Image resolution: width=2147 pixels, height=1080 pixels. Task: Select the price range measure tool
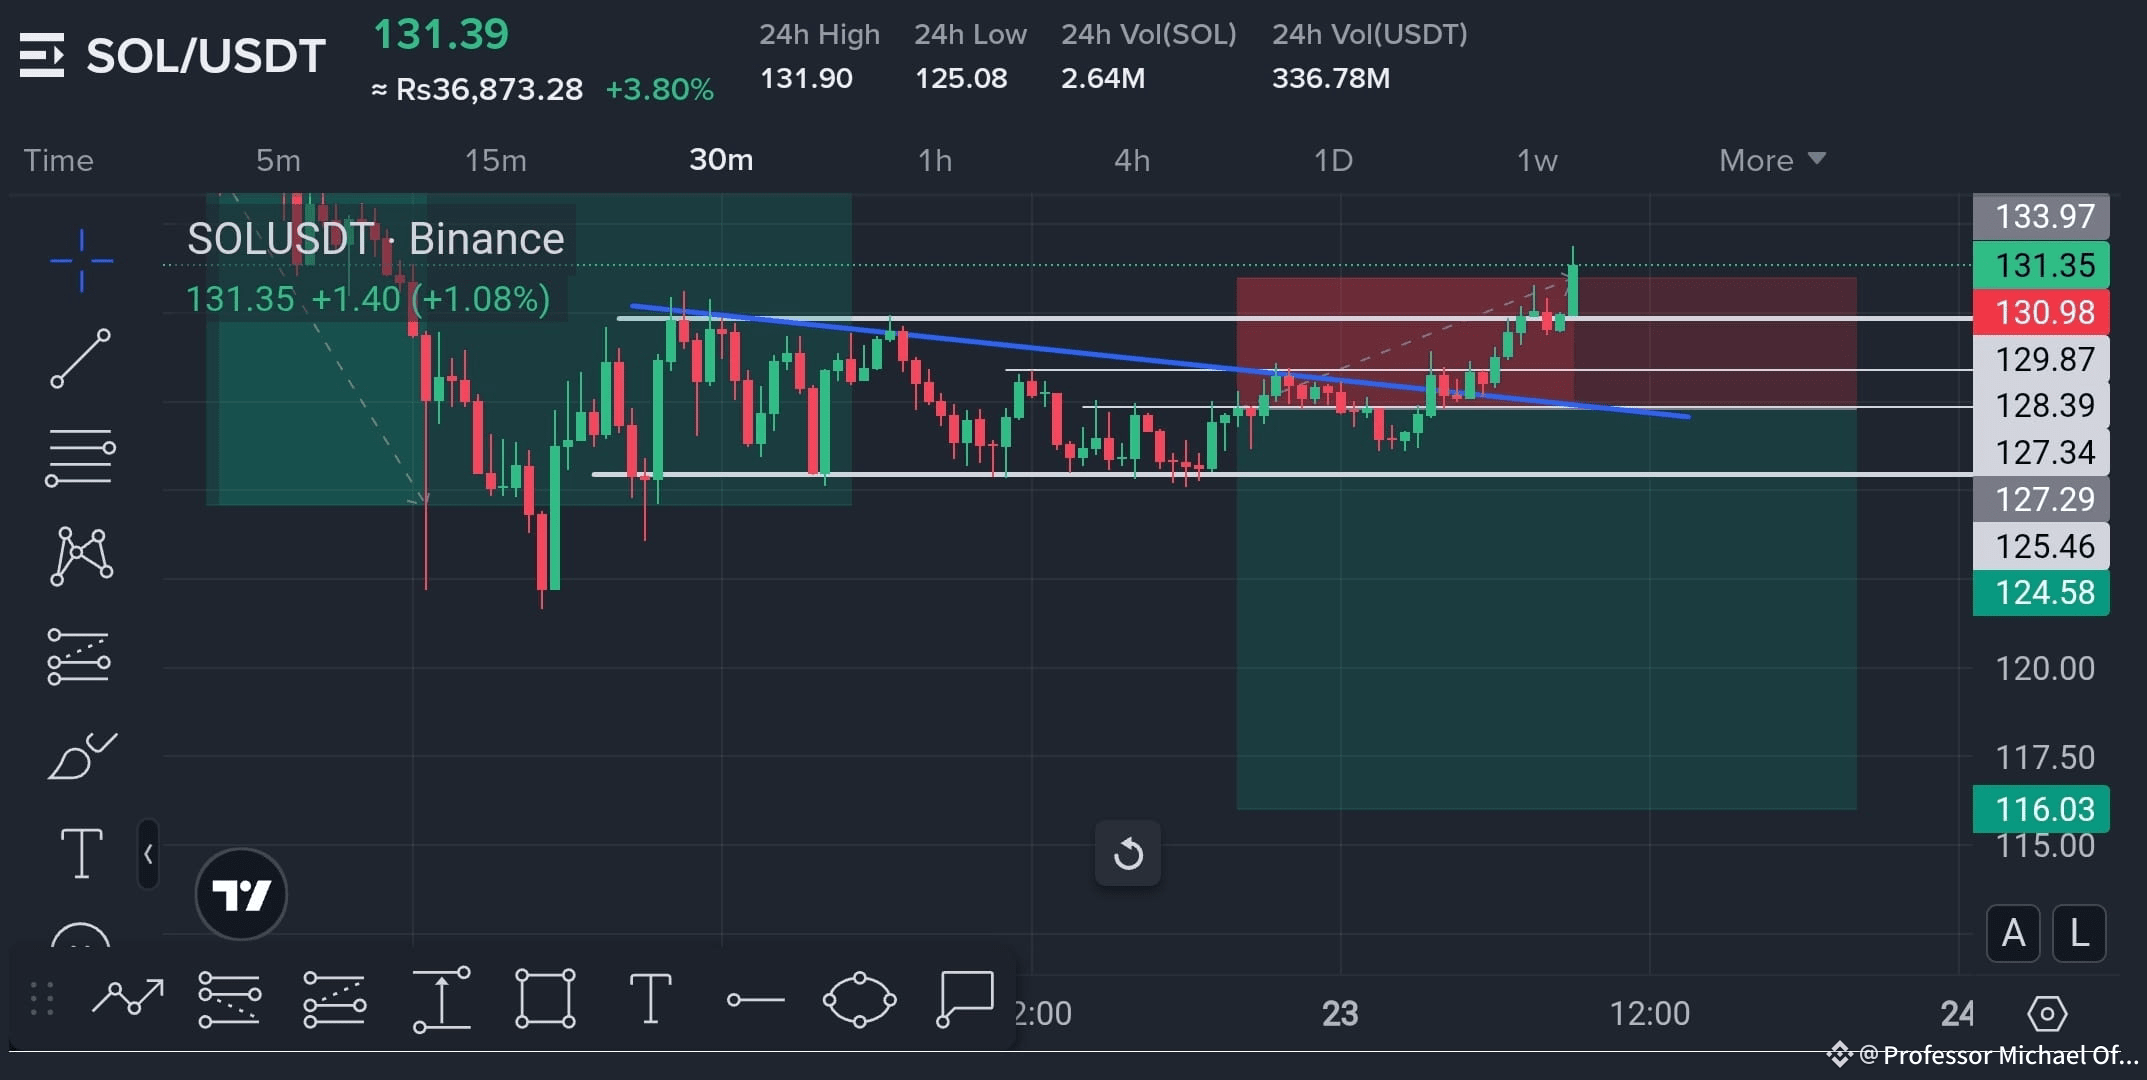(441, 999)
